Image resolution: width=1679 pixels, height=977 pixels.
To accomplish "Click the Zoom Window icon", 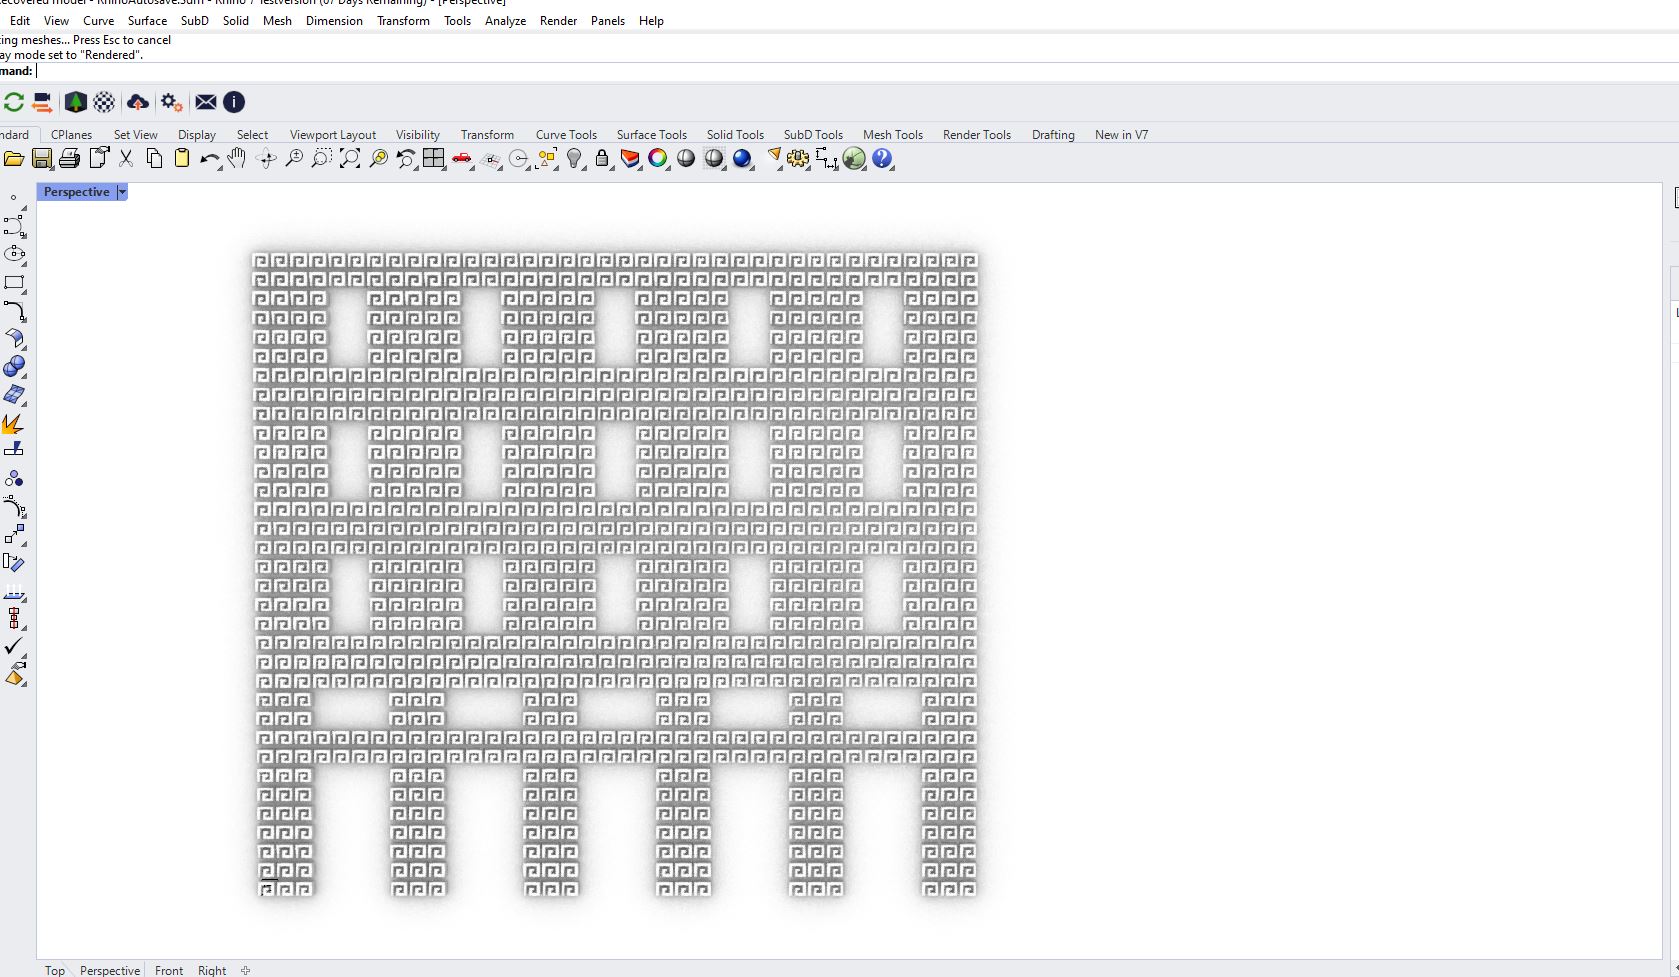I will tap(322, 159).
